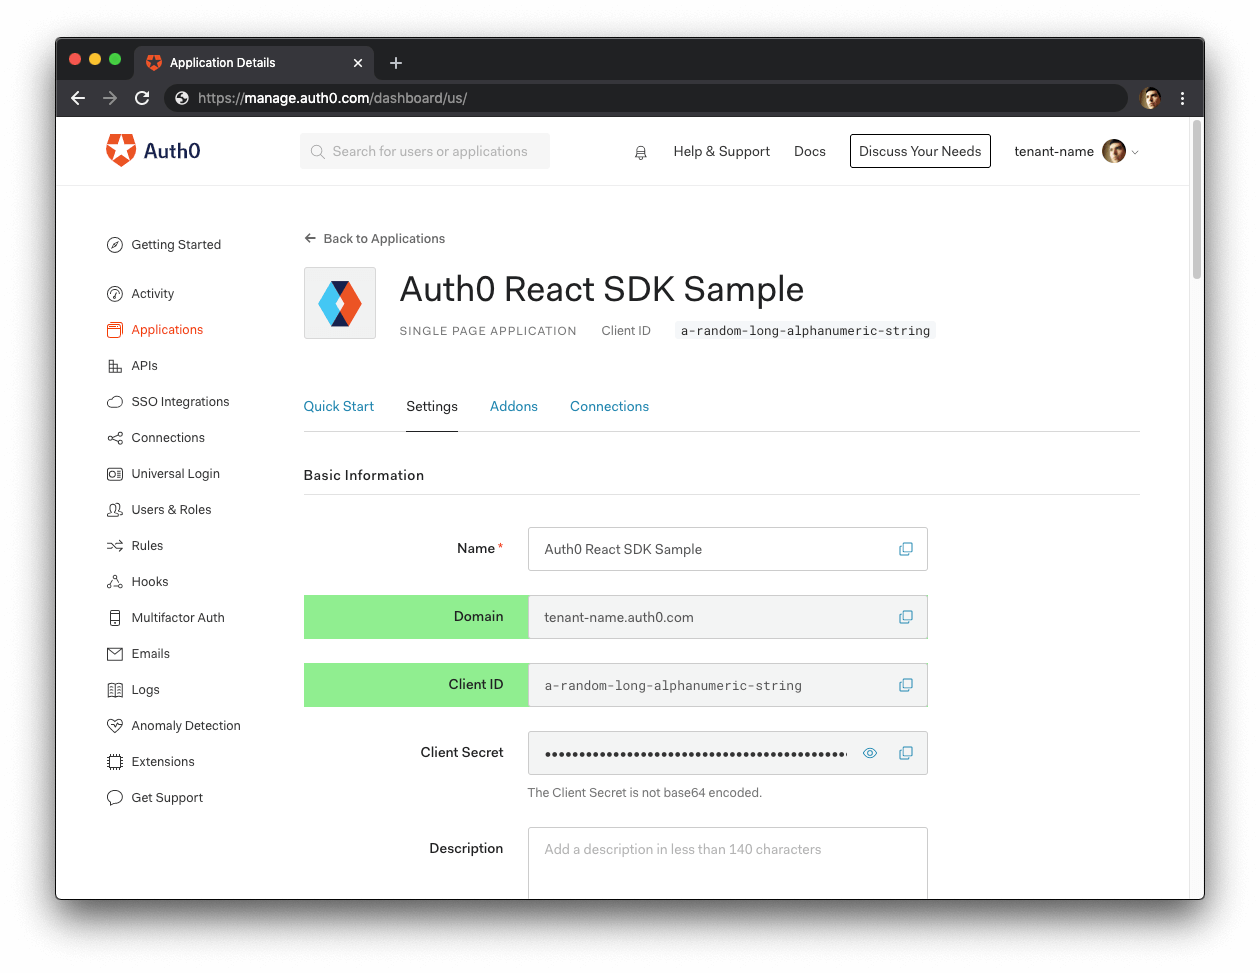The height and width of the screenshot is (973, 1260).
Task: Select the Settings tab
Action: click(x=432, y=406)
